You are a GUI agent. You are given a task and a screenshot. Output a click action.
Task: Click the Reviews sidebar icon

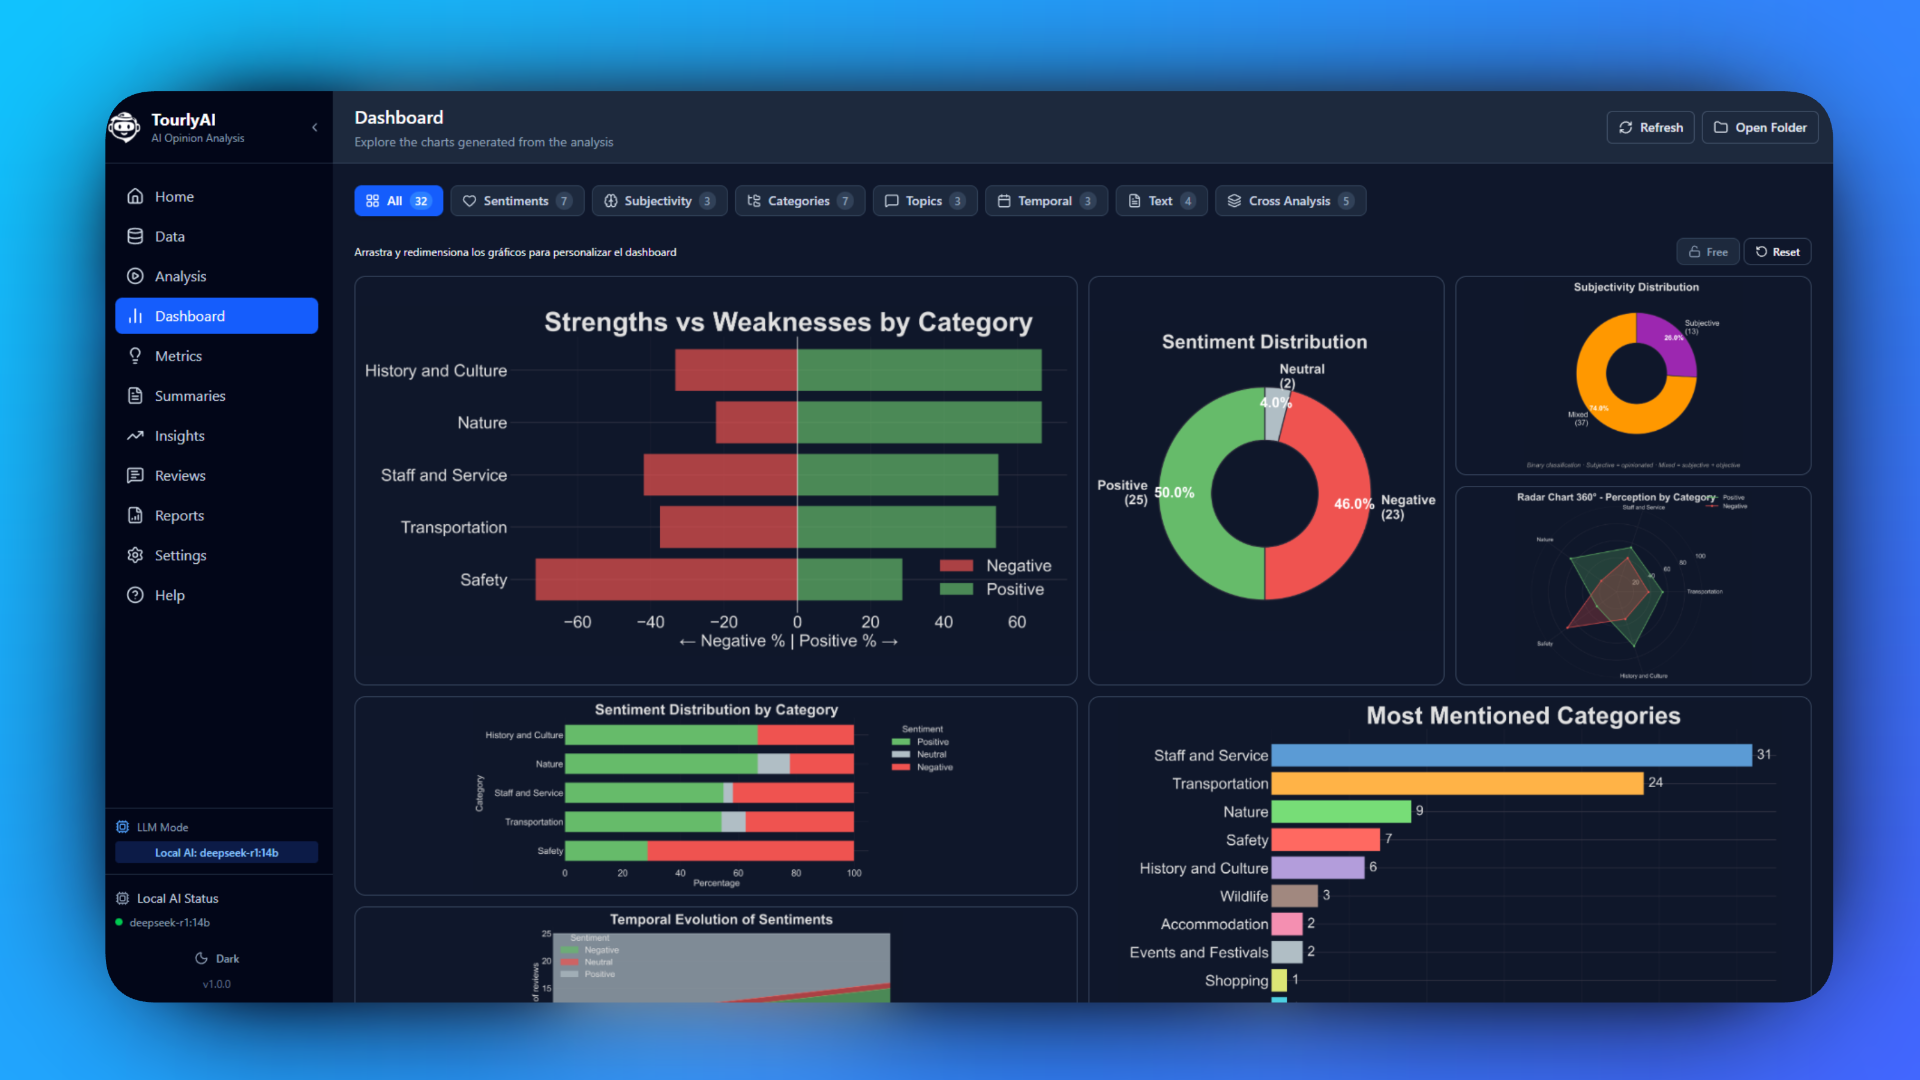point(136,475)
